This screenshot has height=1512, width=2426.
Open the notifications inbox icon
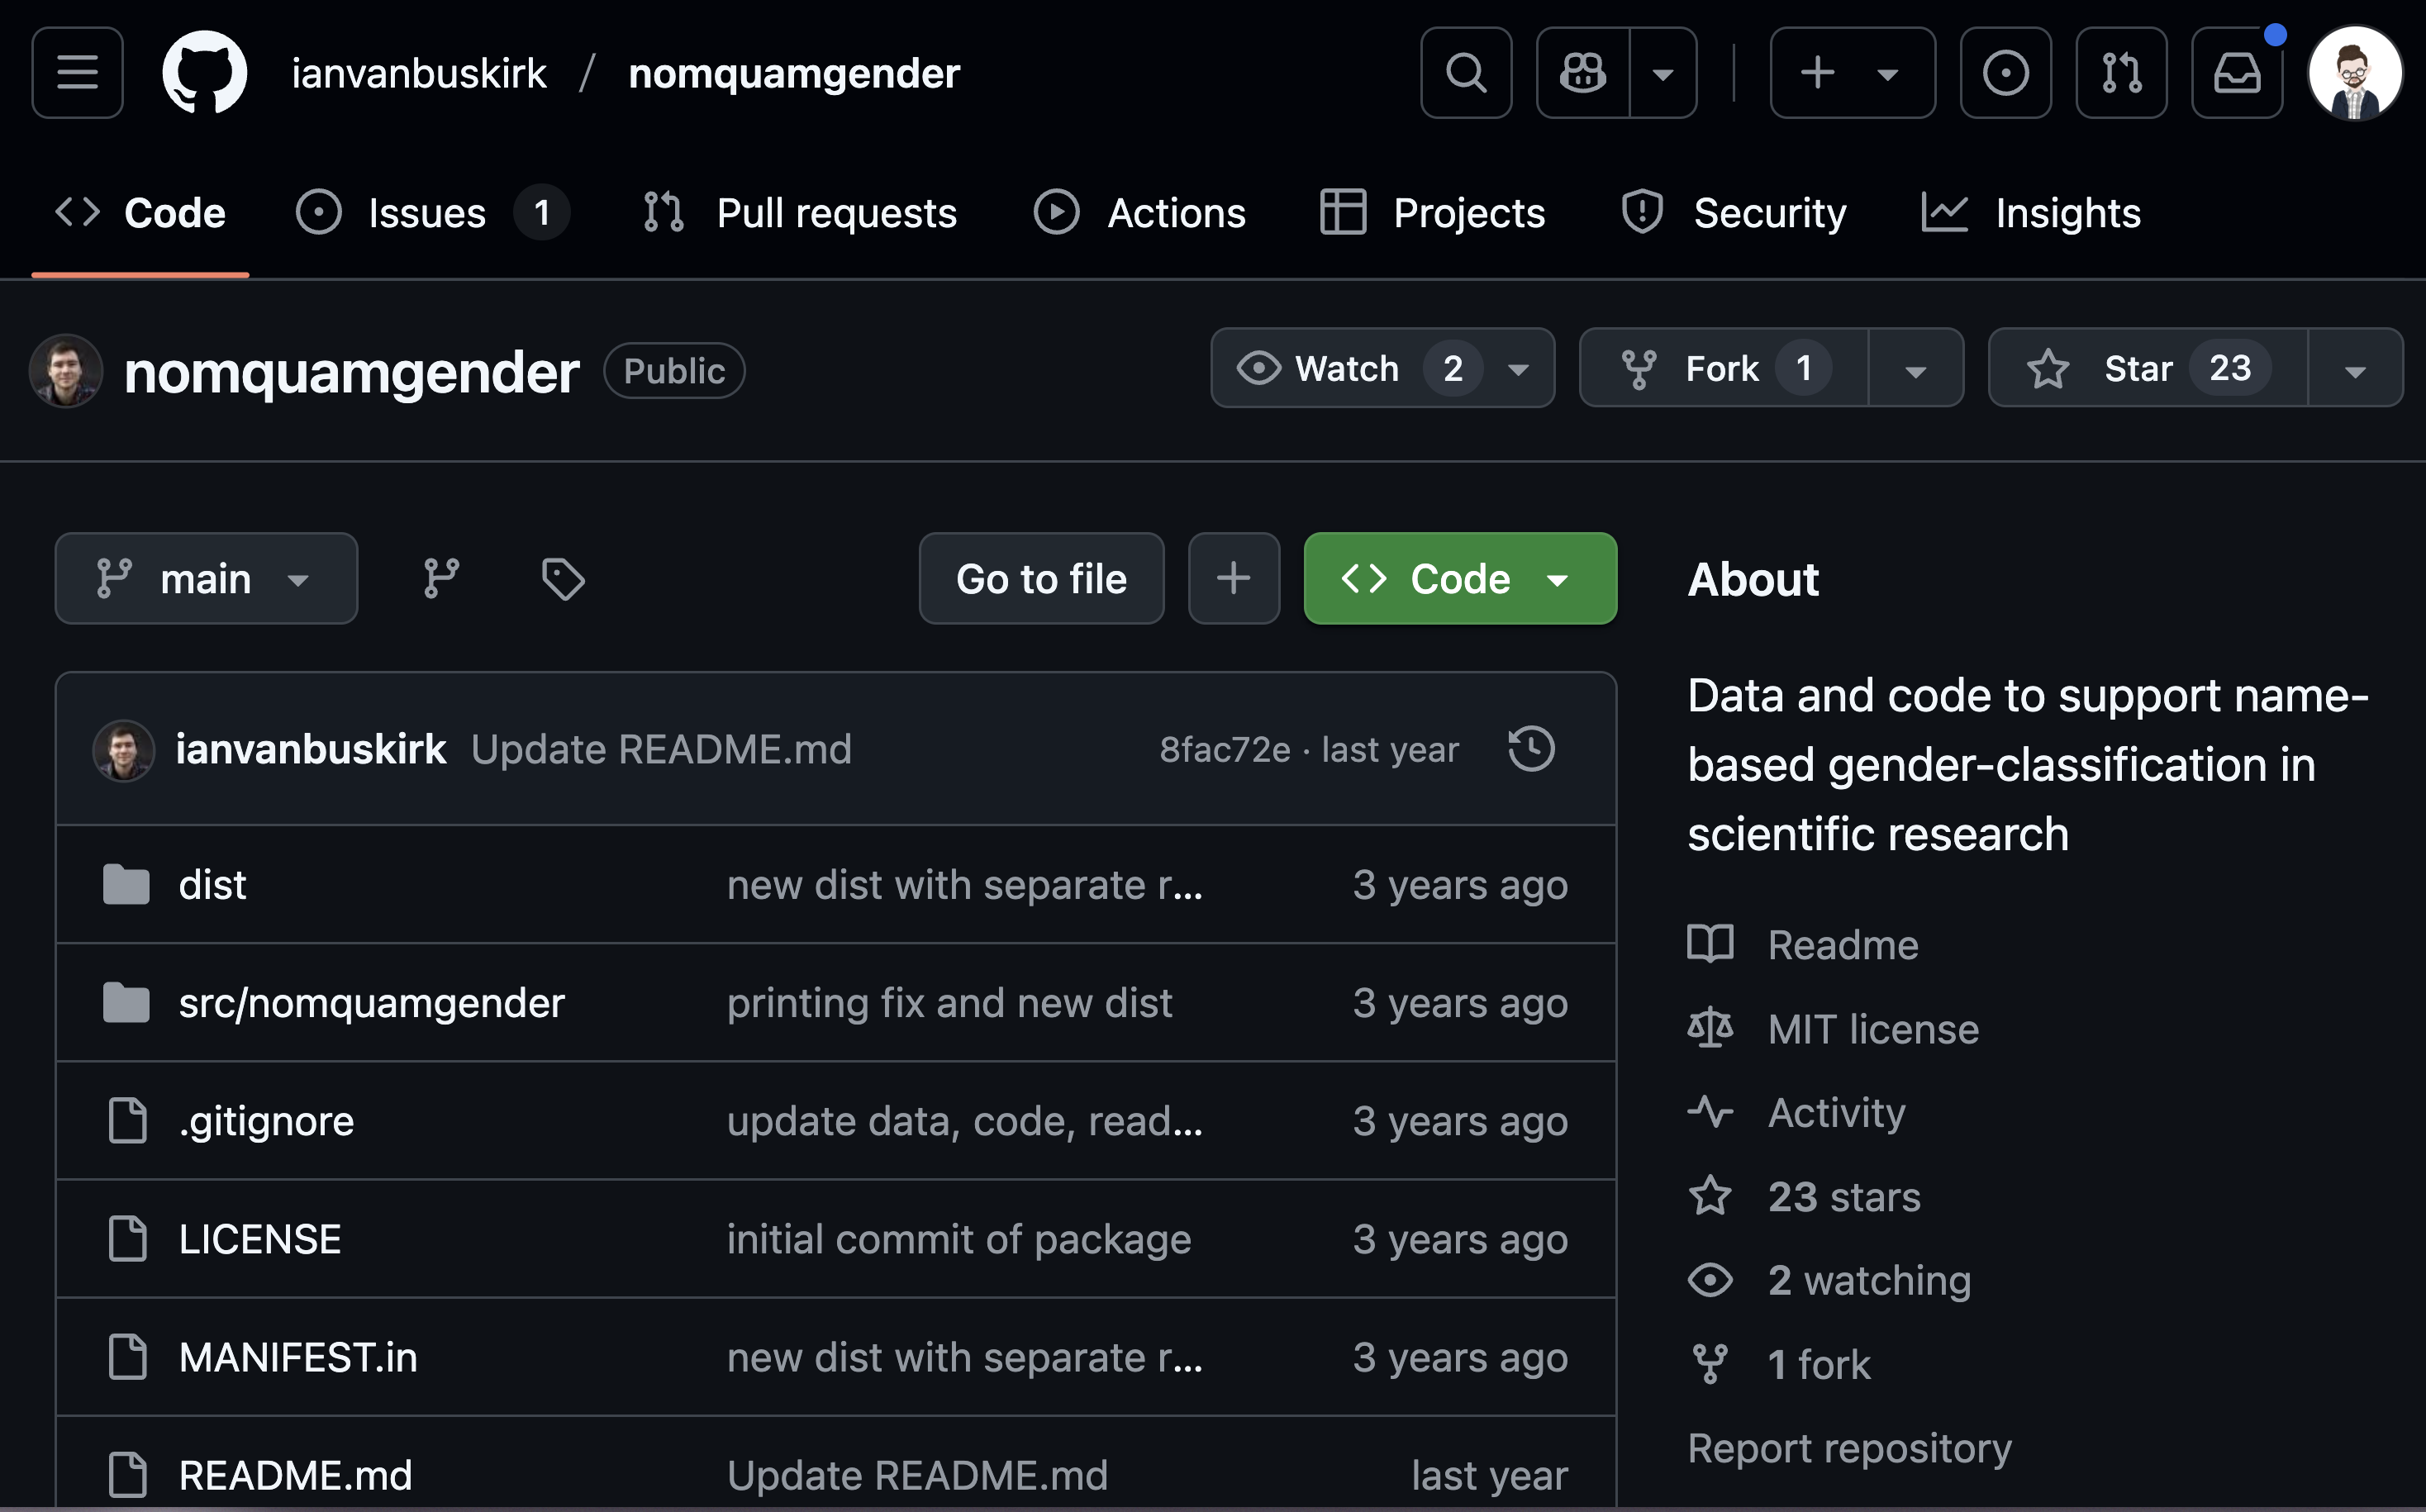[x=2237, y=73]
